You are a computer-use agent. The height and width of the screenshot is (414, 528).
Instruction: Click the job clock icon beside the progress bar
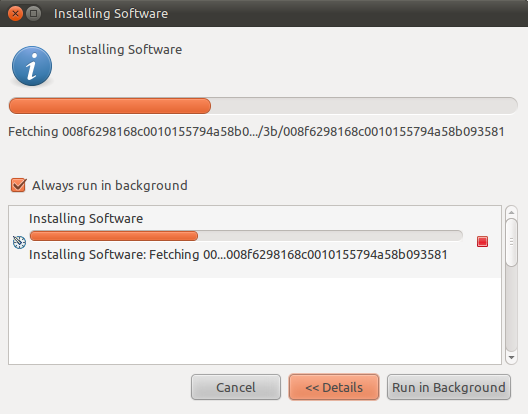click(x=19, y=242)
